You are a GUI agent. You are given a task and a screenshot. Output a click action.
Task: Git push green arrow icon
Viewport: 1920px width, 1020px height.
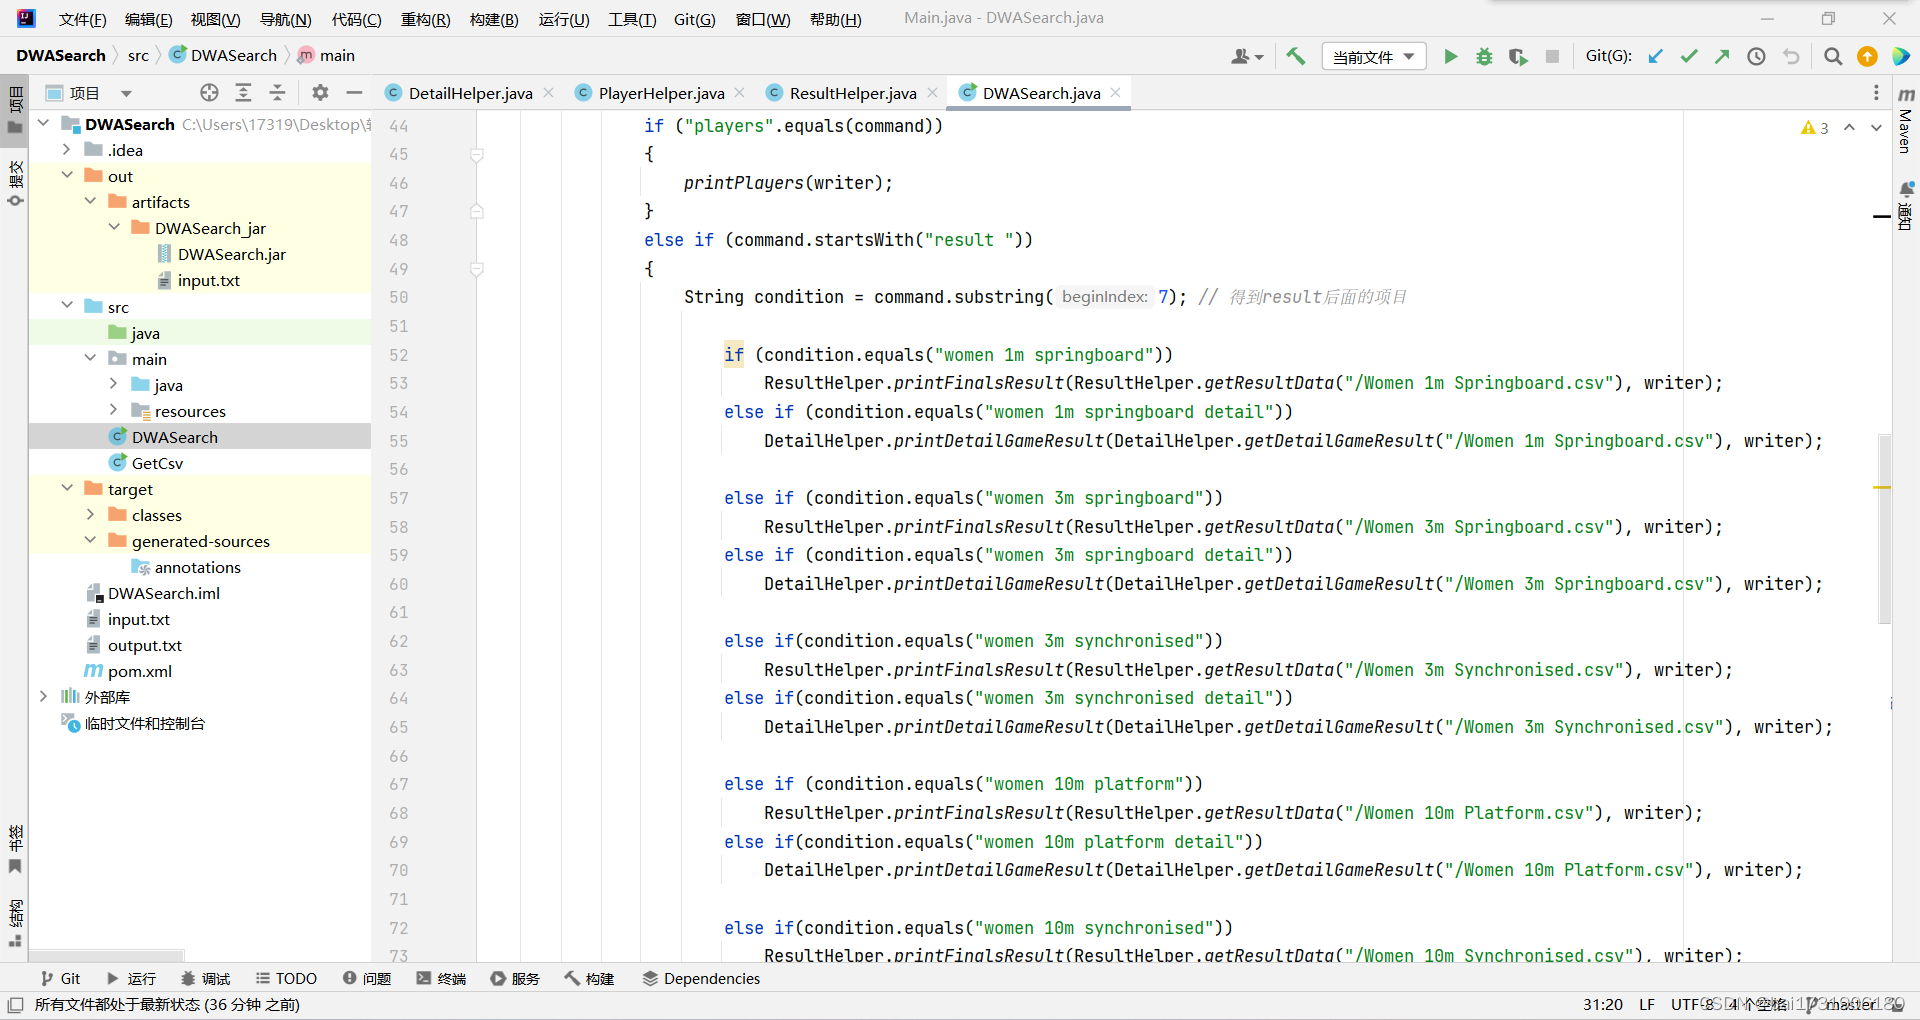(1722, 57)
